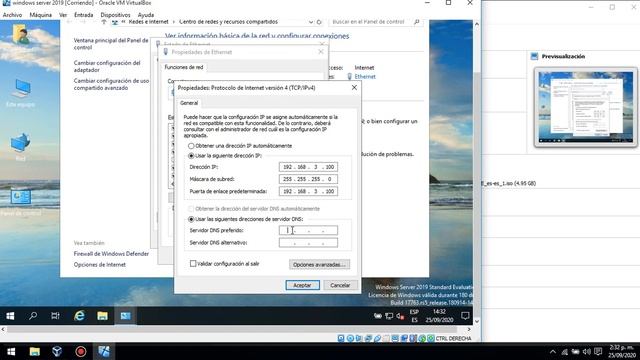Open Ver menu in VirtualBox
This screenshot has height=360, width=640.
click(63, 15)
